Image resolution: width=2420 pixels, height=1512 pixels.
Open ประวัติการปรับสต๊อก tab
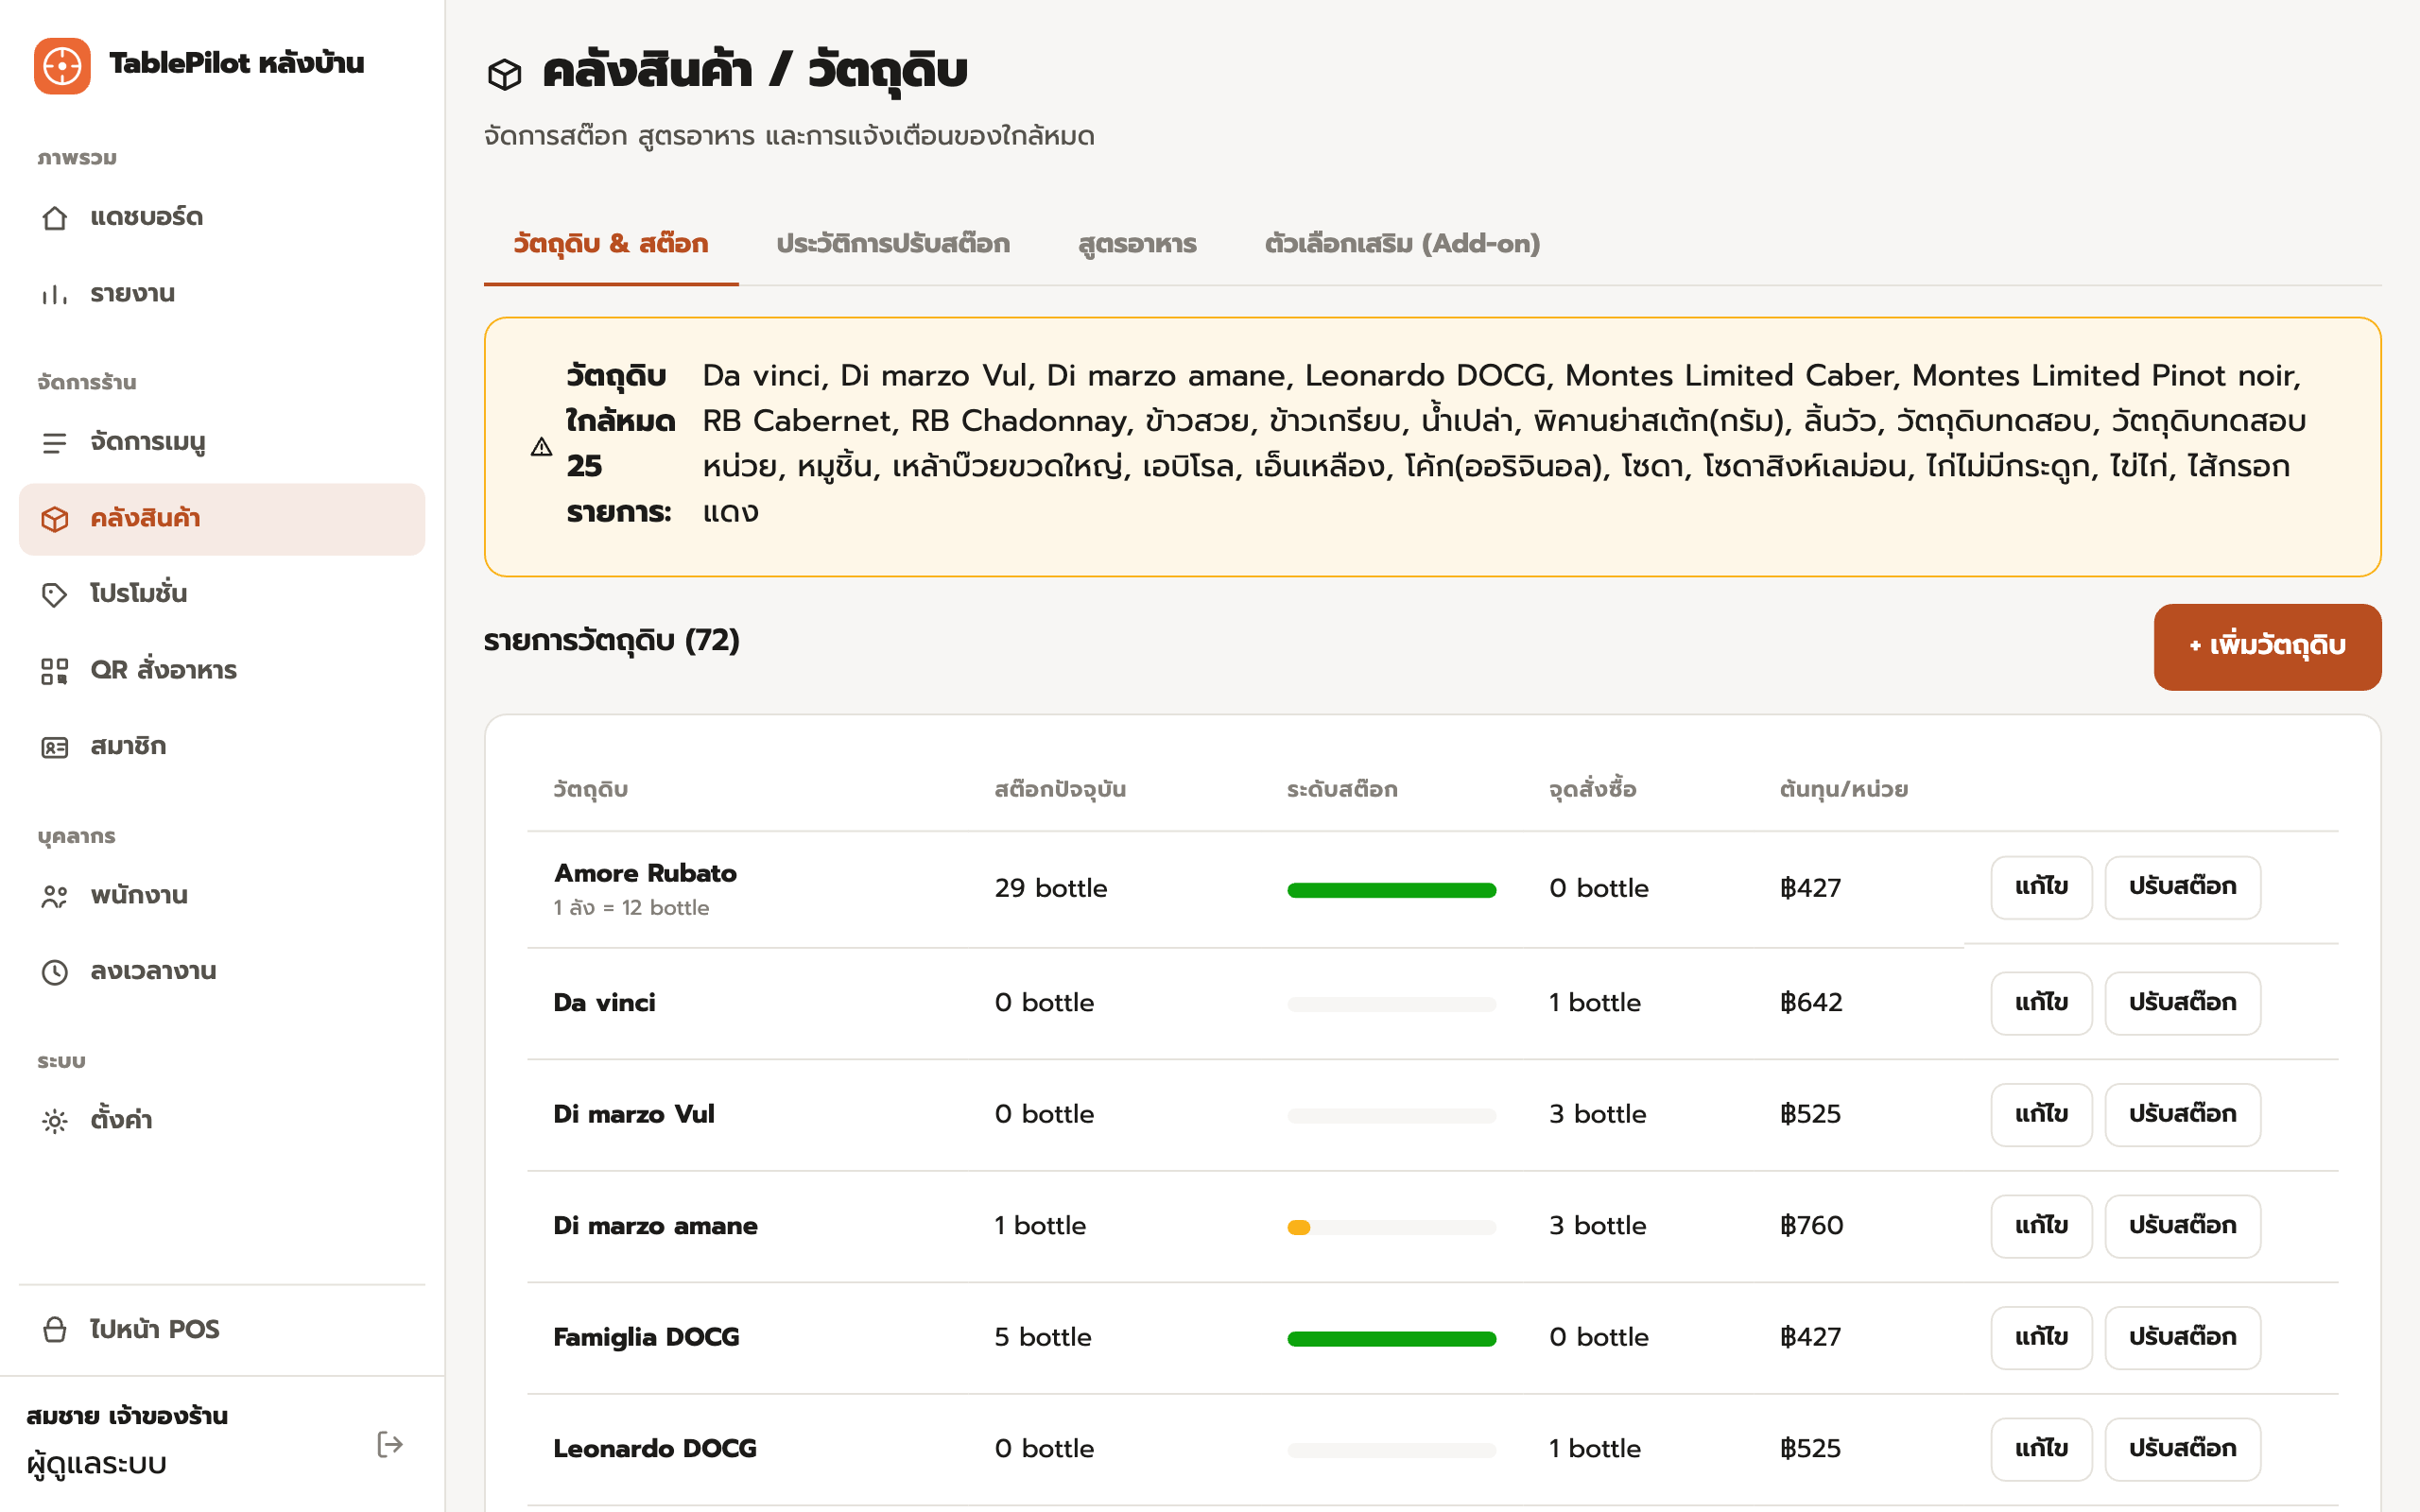click(893, 244)
